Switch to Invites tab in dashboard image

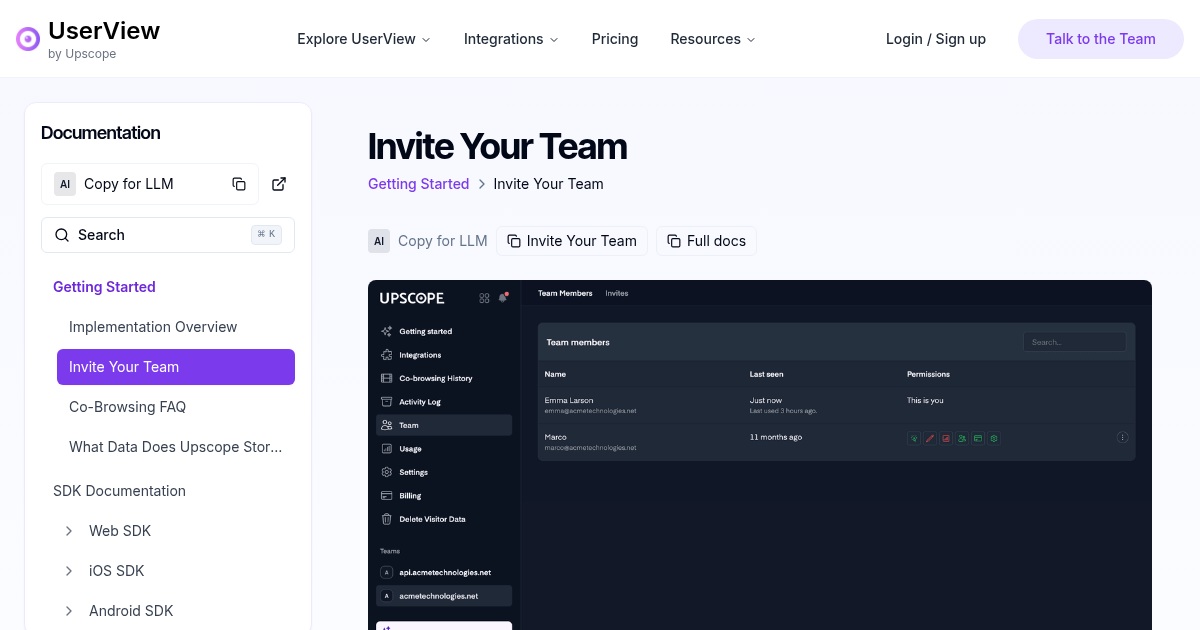617,293
